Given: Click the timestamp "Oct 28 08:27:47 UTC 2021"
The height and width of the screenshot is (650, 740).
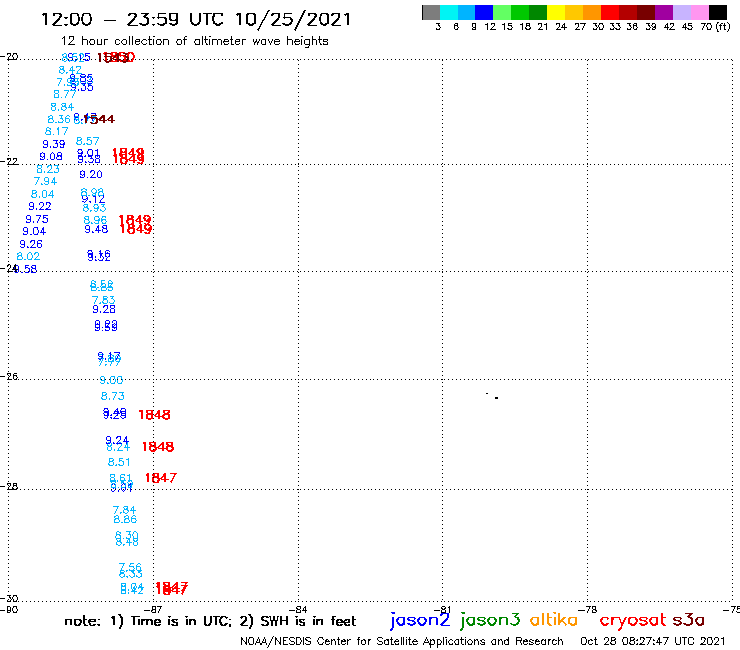Looking at the screenshot, I should [652, 641].
